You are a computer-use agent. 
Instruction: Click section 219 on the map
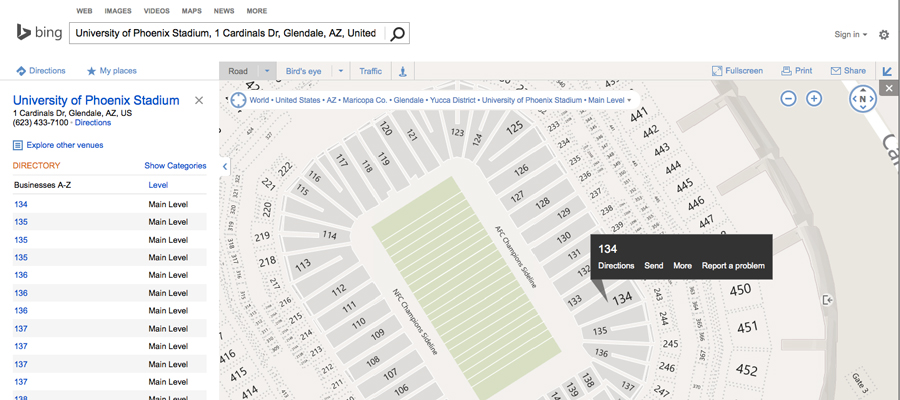coord(262,236)
